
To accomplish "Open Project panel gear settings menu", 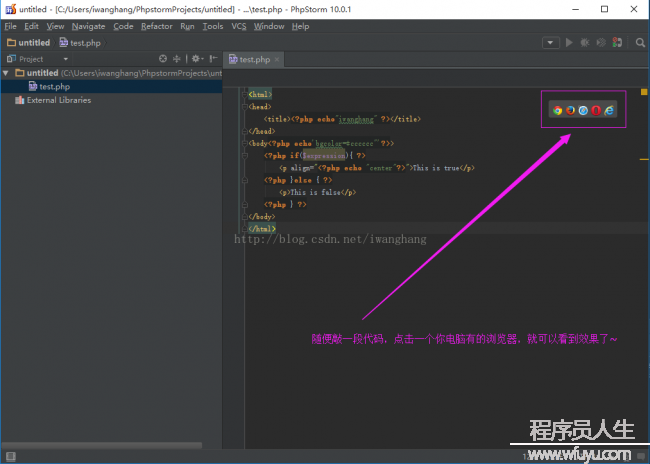I will pos(197,59).
